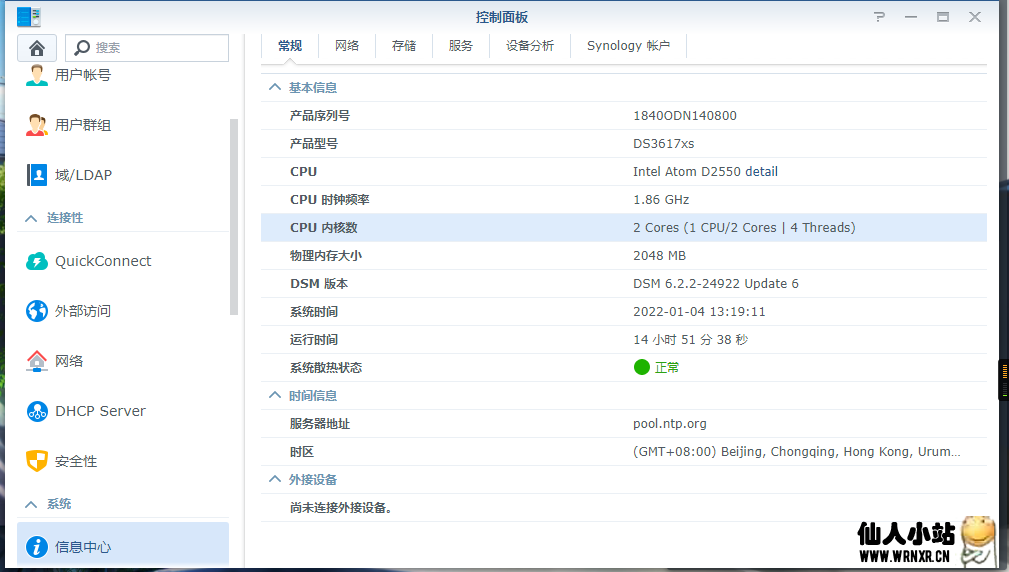The height and width of the screenshot is (572, 1009).
Task: Click the sidebar vertical scrollbar
Action: click(234, 217)
